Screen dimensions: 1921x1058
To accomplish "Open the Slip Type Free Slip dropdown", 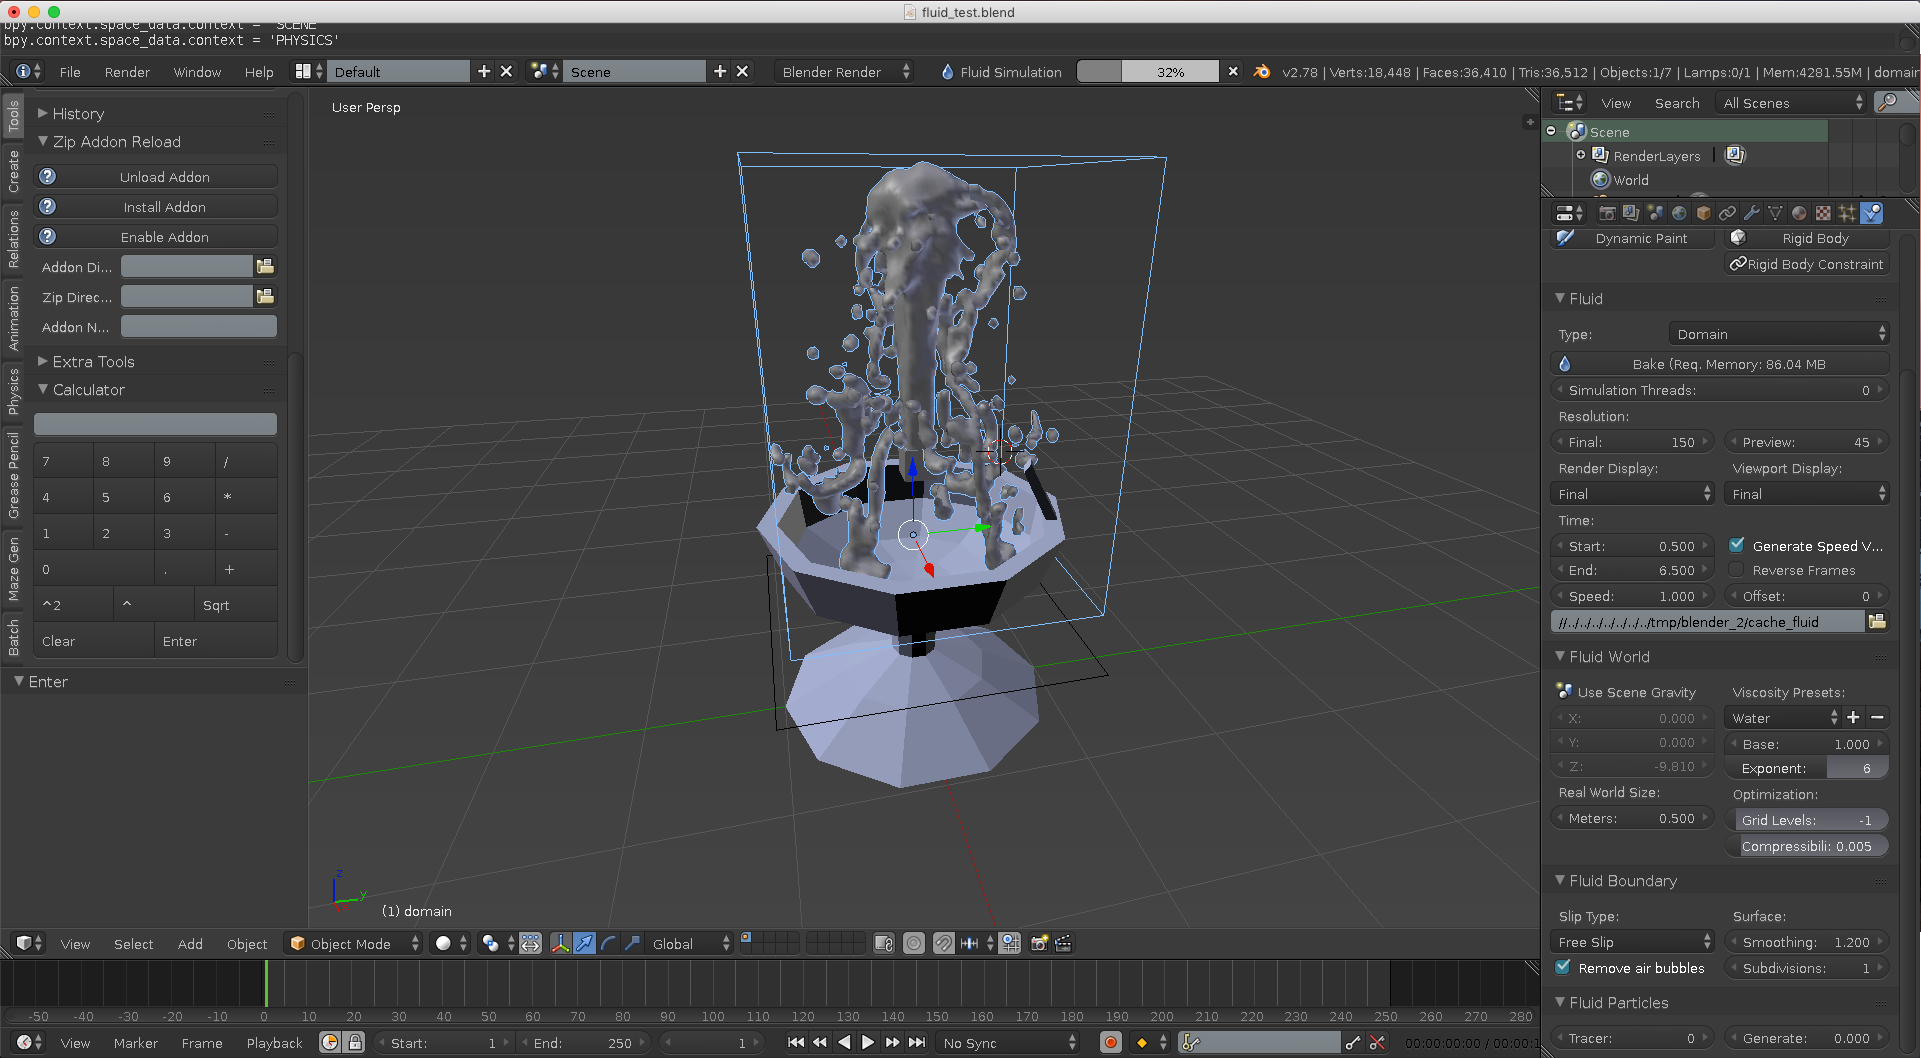I will pos(1633,942).
